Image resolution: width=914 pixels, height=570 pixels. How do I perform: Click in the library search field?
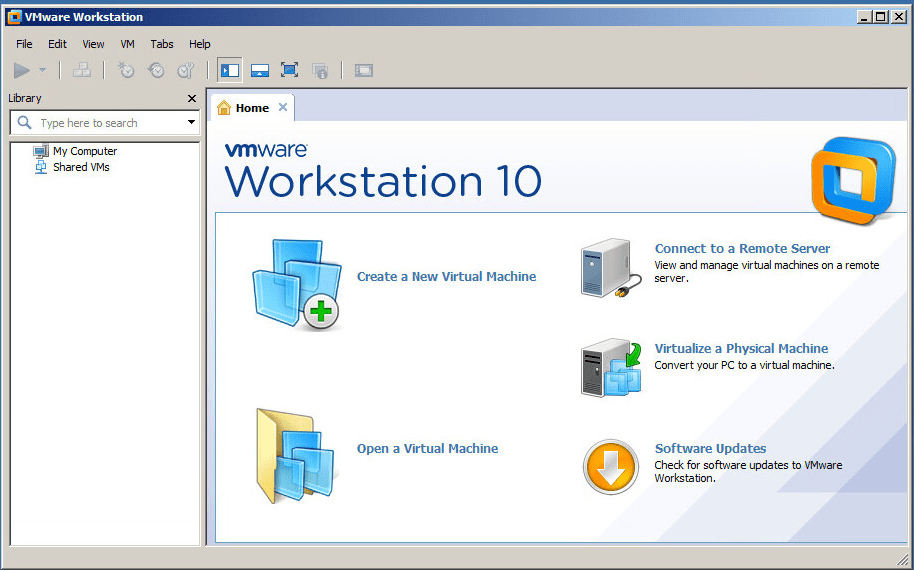pyautogui.click(x=105, y=123)
